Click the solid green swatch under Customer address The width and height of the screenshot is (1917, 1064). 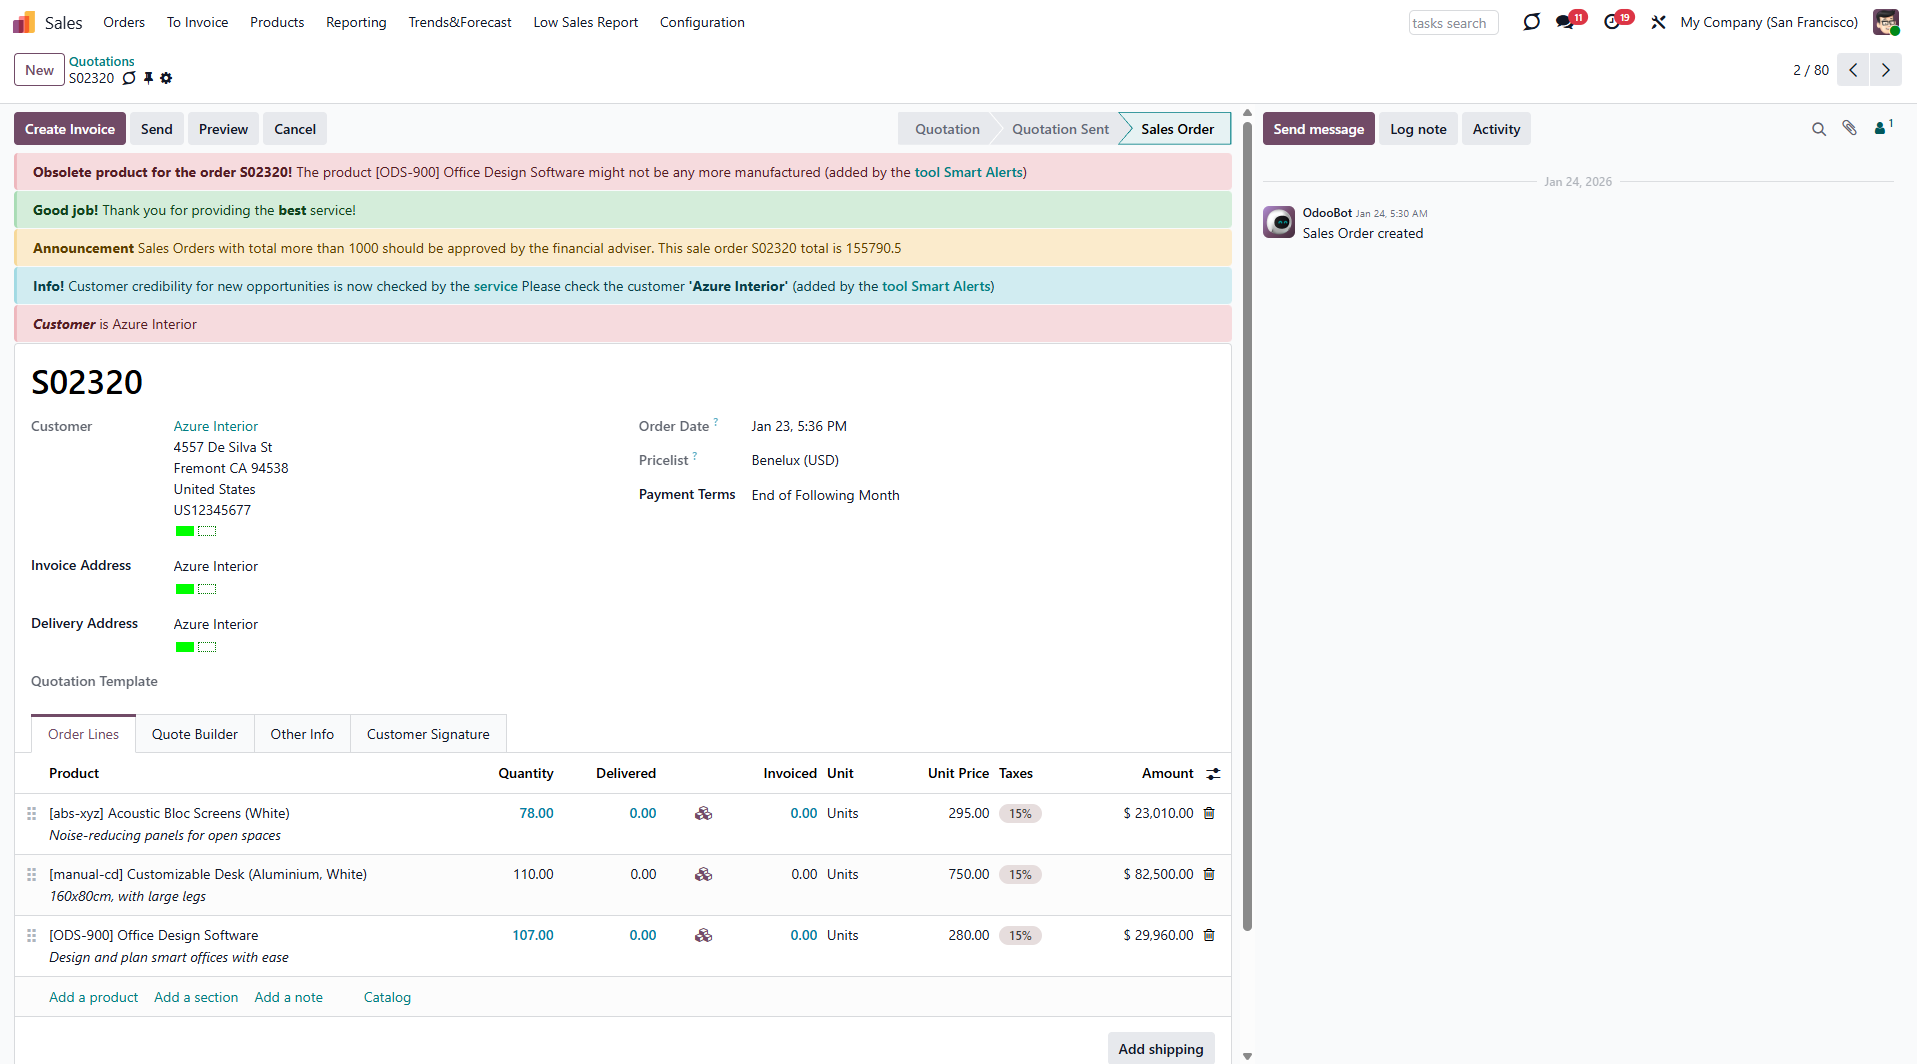(185, 531)
